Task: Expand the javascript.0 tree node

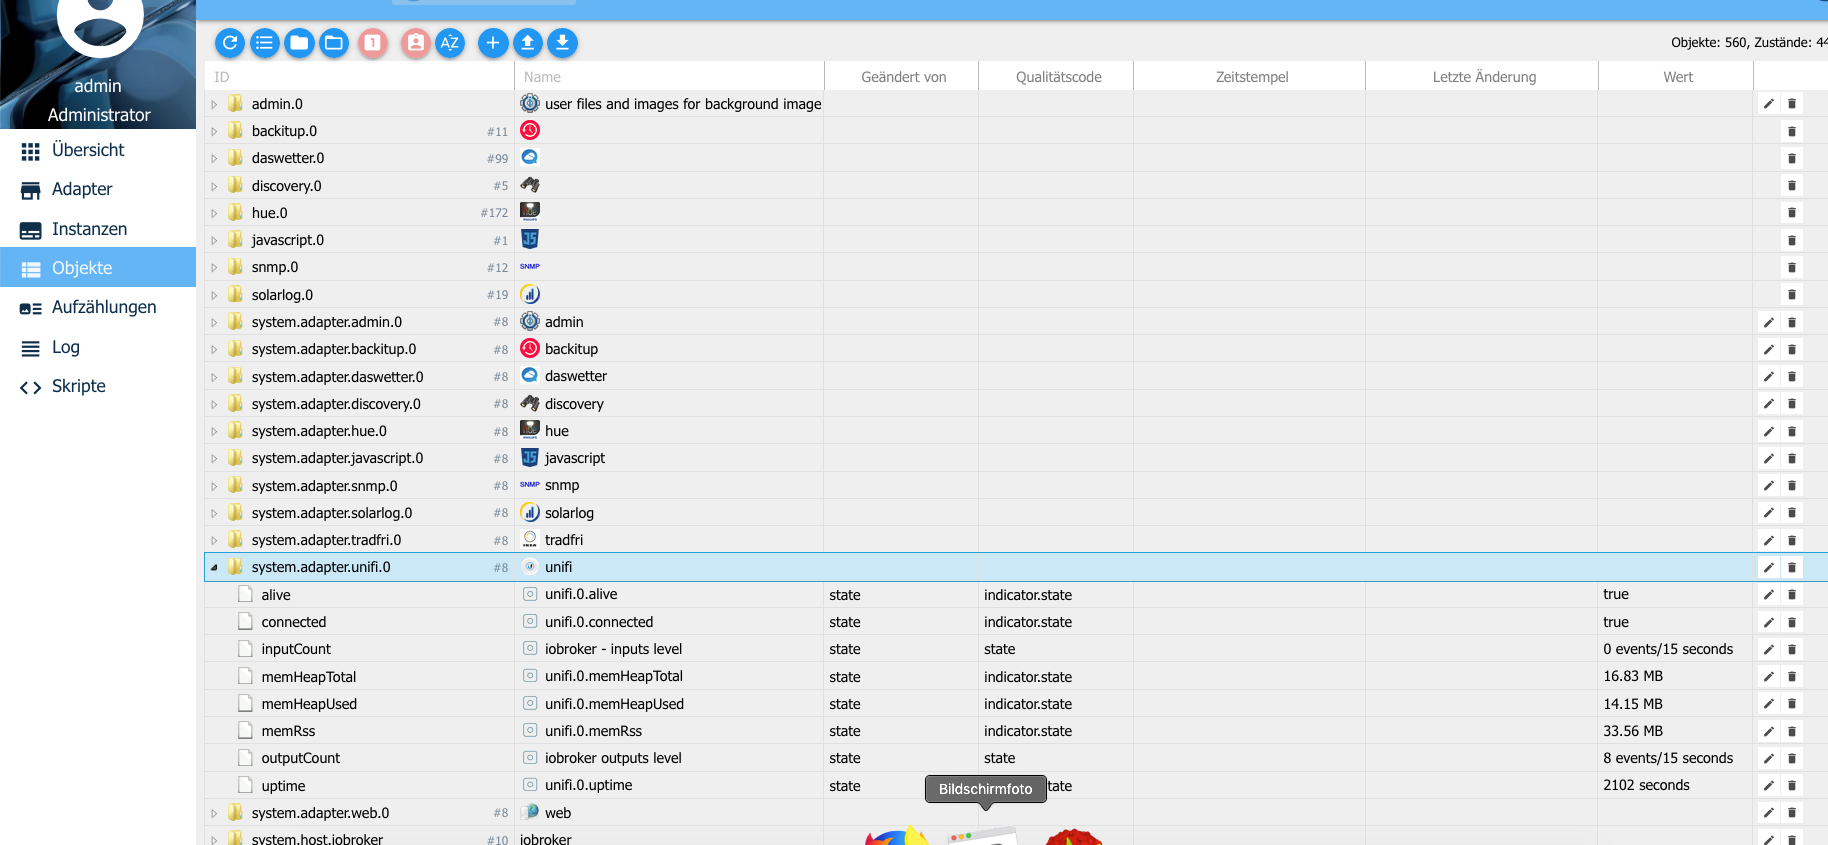Action: coord(214,240)
